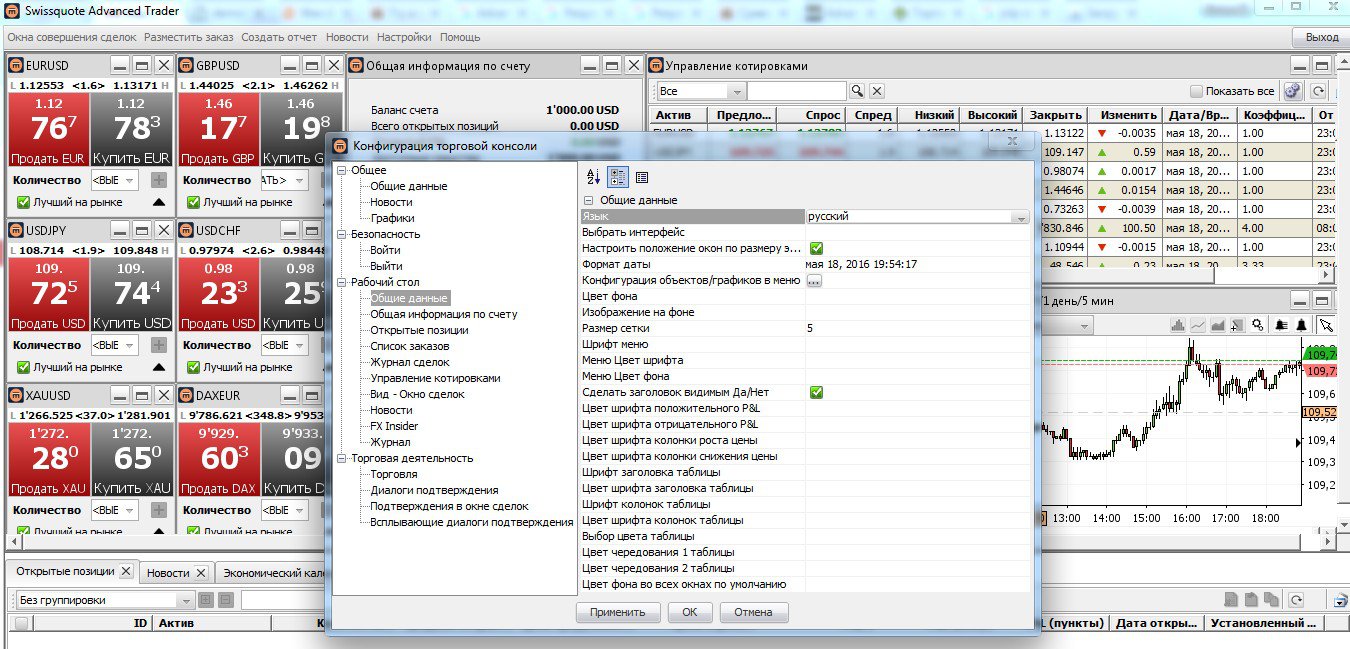Confirm the configuration with OK

pos(689,612)
